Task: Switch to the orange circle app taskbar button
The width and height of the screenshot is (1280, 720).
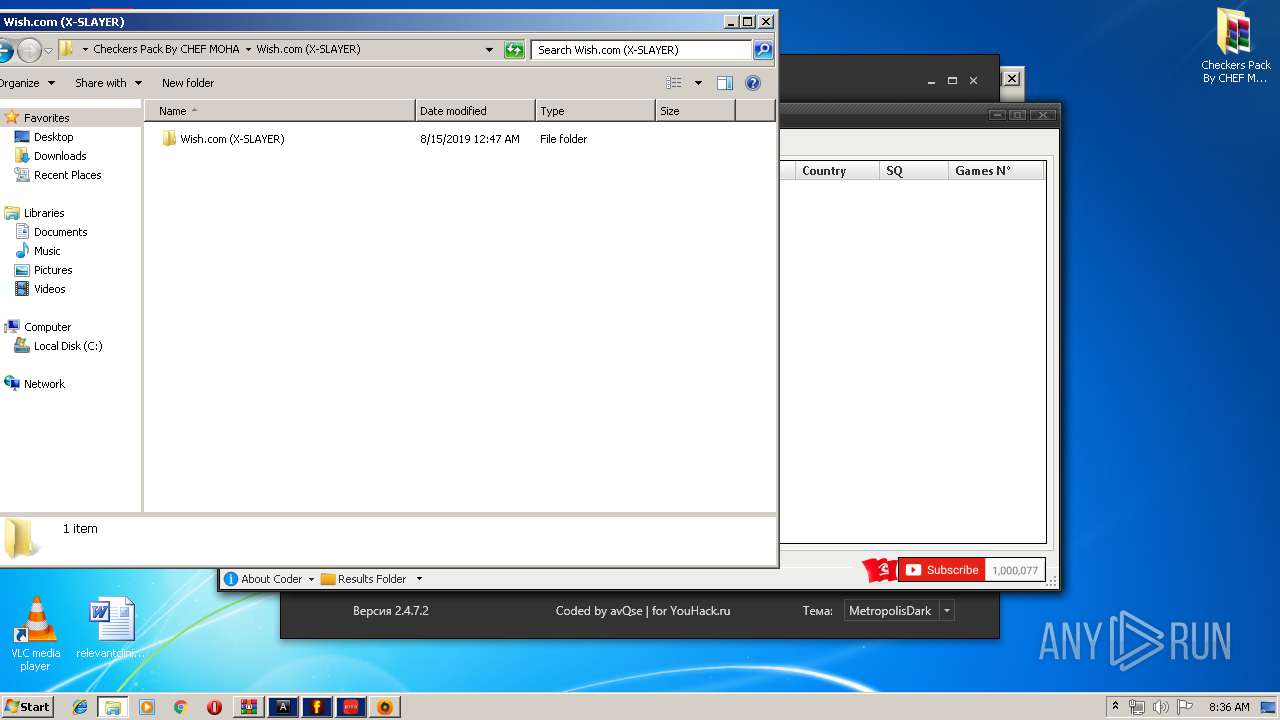Action: (x=385, y=707)
